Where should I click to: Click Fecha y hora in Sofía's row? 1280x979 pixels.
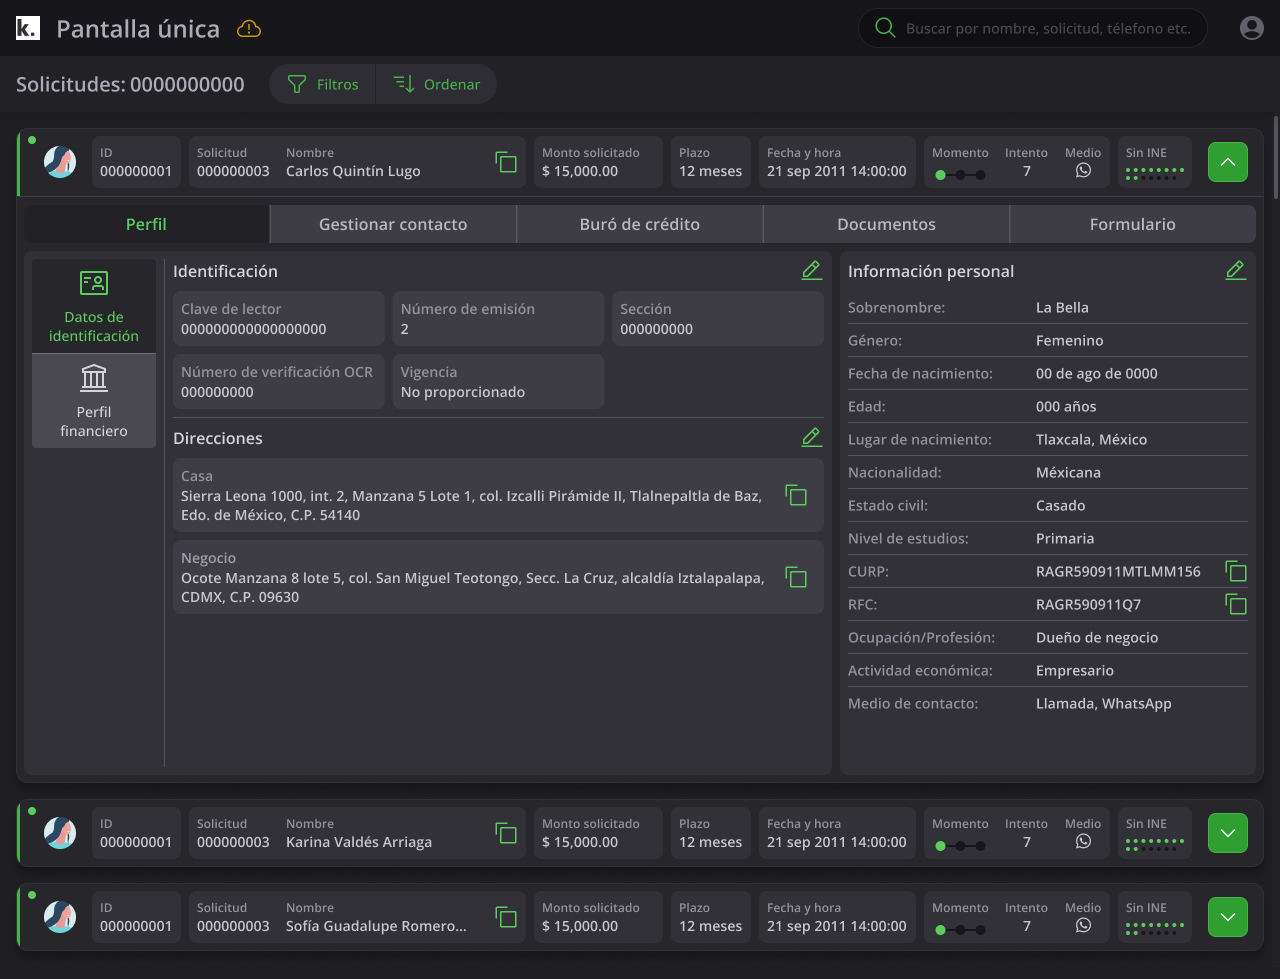(837, 917)
